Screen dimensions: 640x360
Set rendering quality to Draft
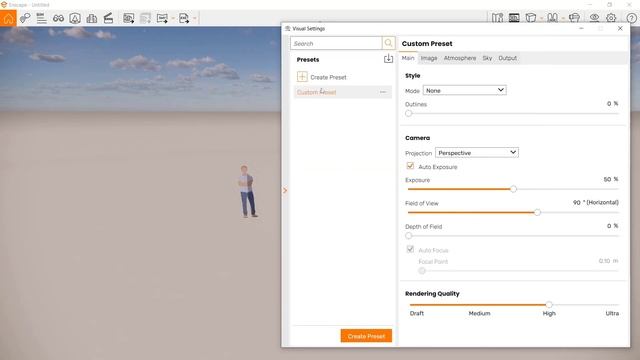click(x=416, y=313)
